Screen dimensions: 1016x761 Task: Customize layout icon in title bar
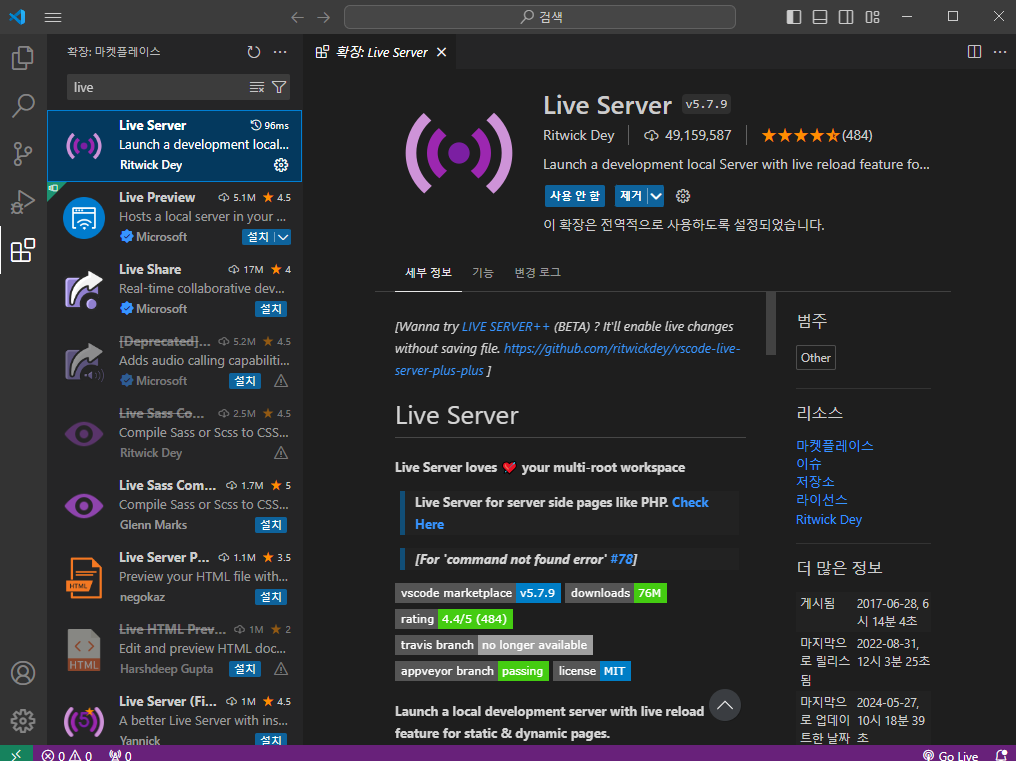coord(873,17)
